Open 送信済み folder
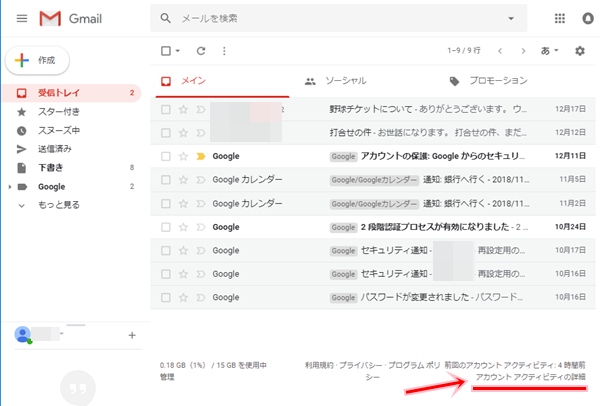The image size is (600, 406). coord(55,149)
